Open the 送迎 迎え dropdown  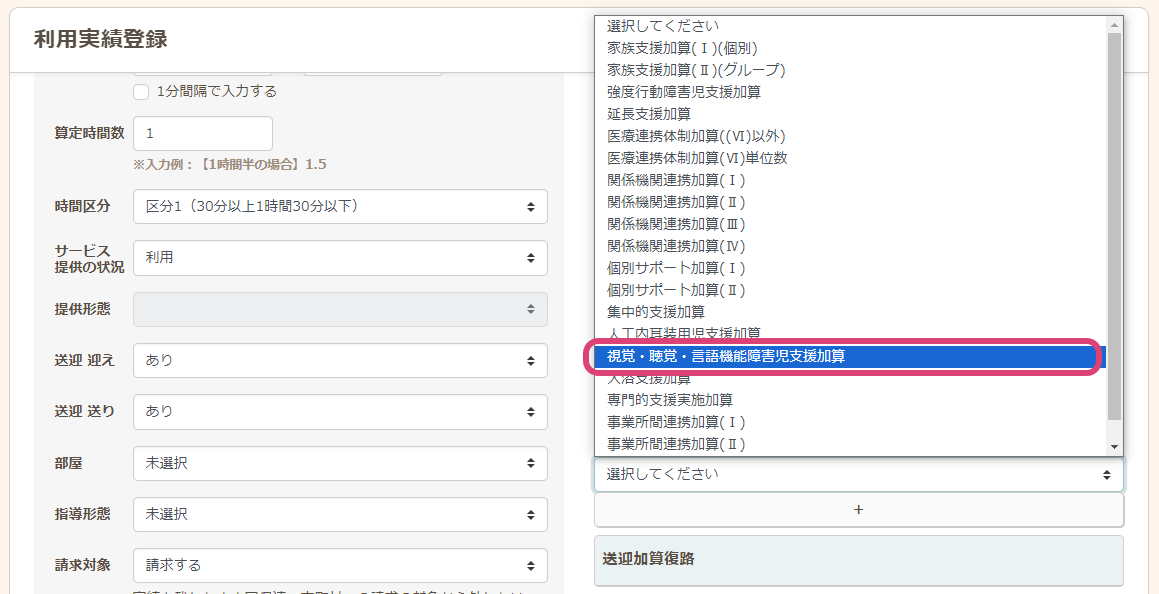[340, 360]
